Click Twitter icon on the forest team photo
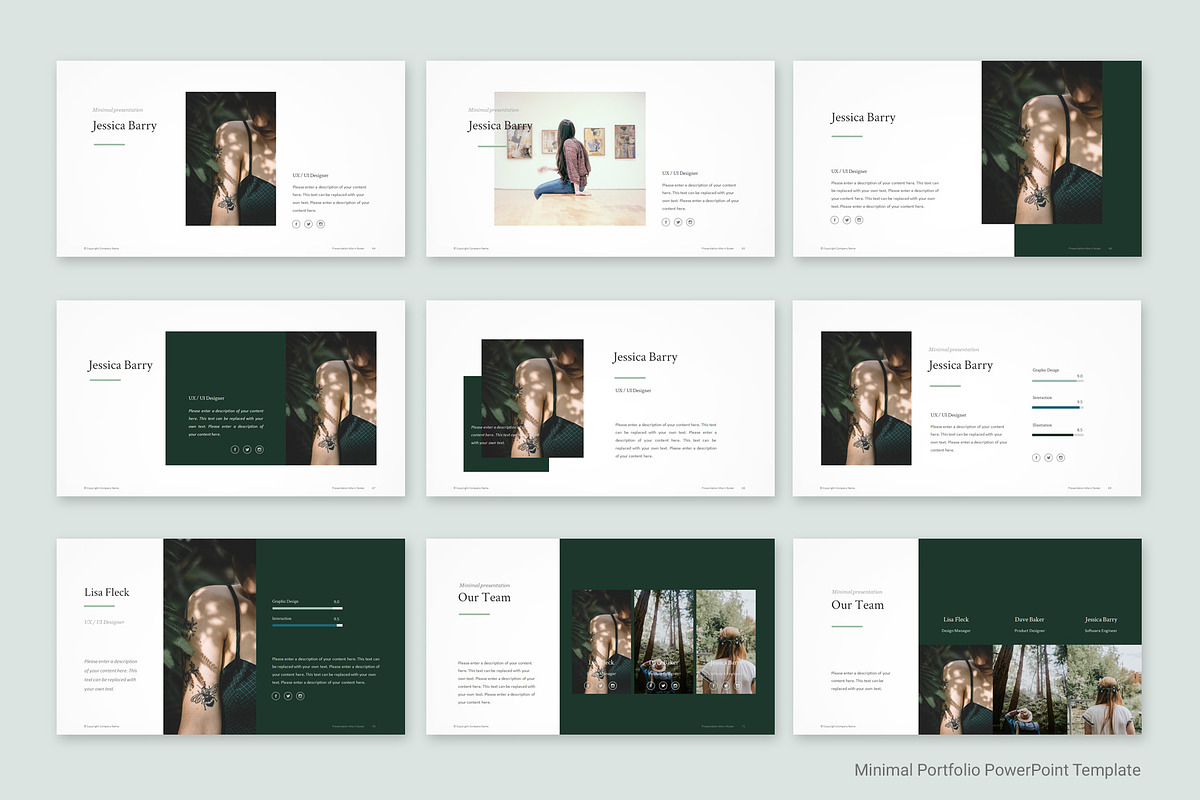1200x800 pixels. [663, 686]
